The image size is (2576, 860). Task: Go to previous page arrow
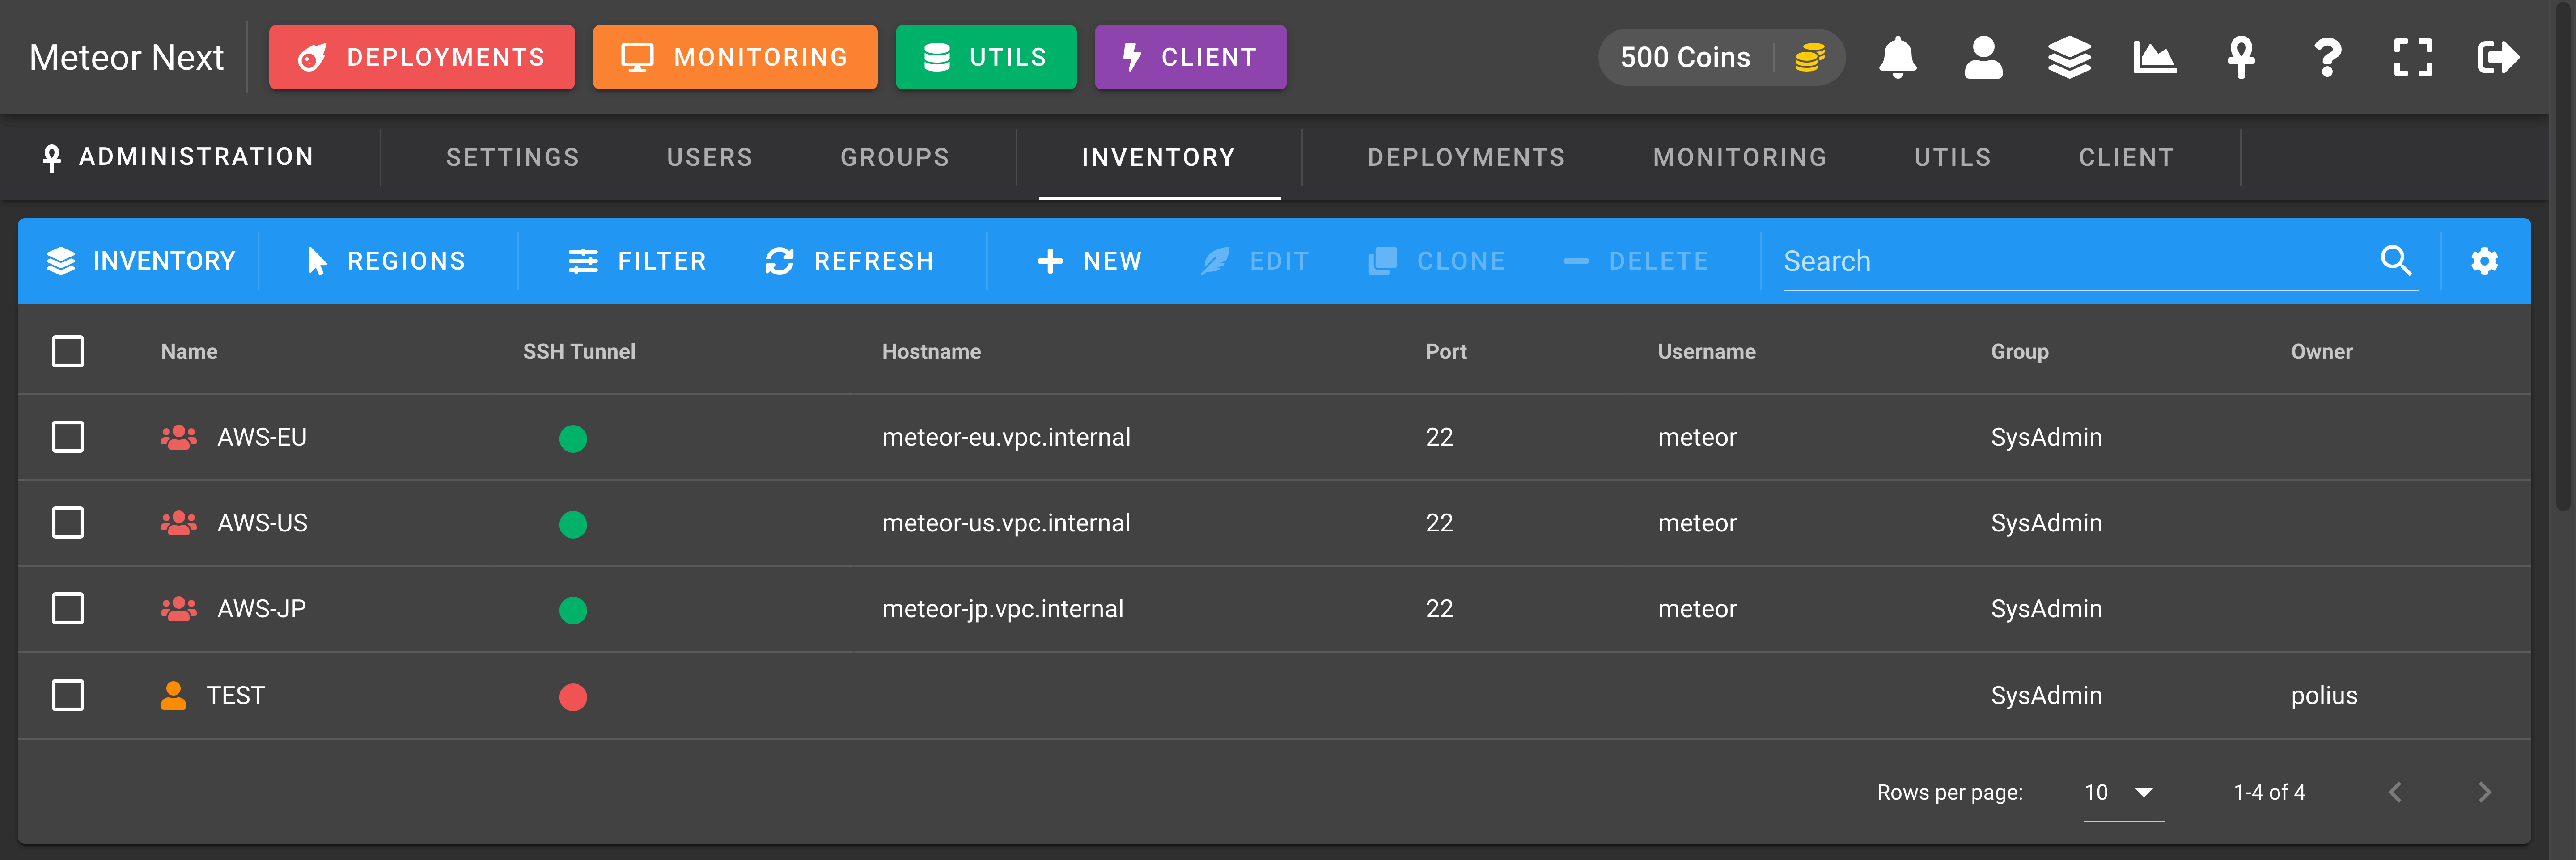pyautogui.click(x=2395, y=792)
